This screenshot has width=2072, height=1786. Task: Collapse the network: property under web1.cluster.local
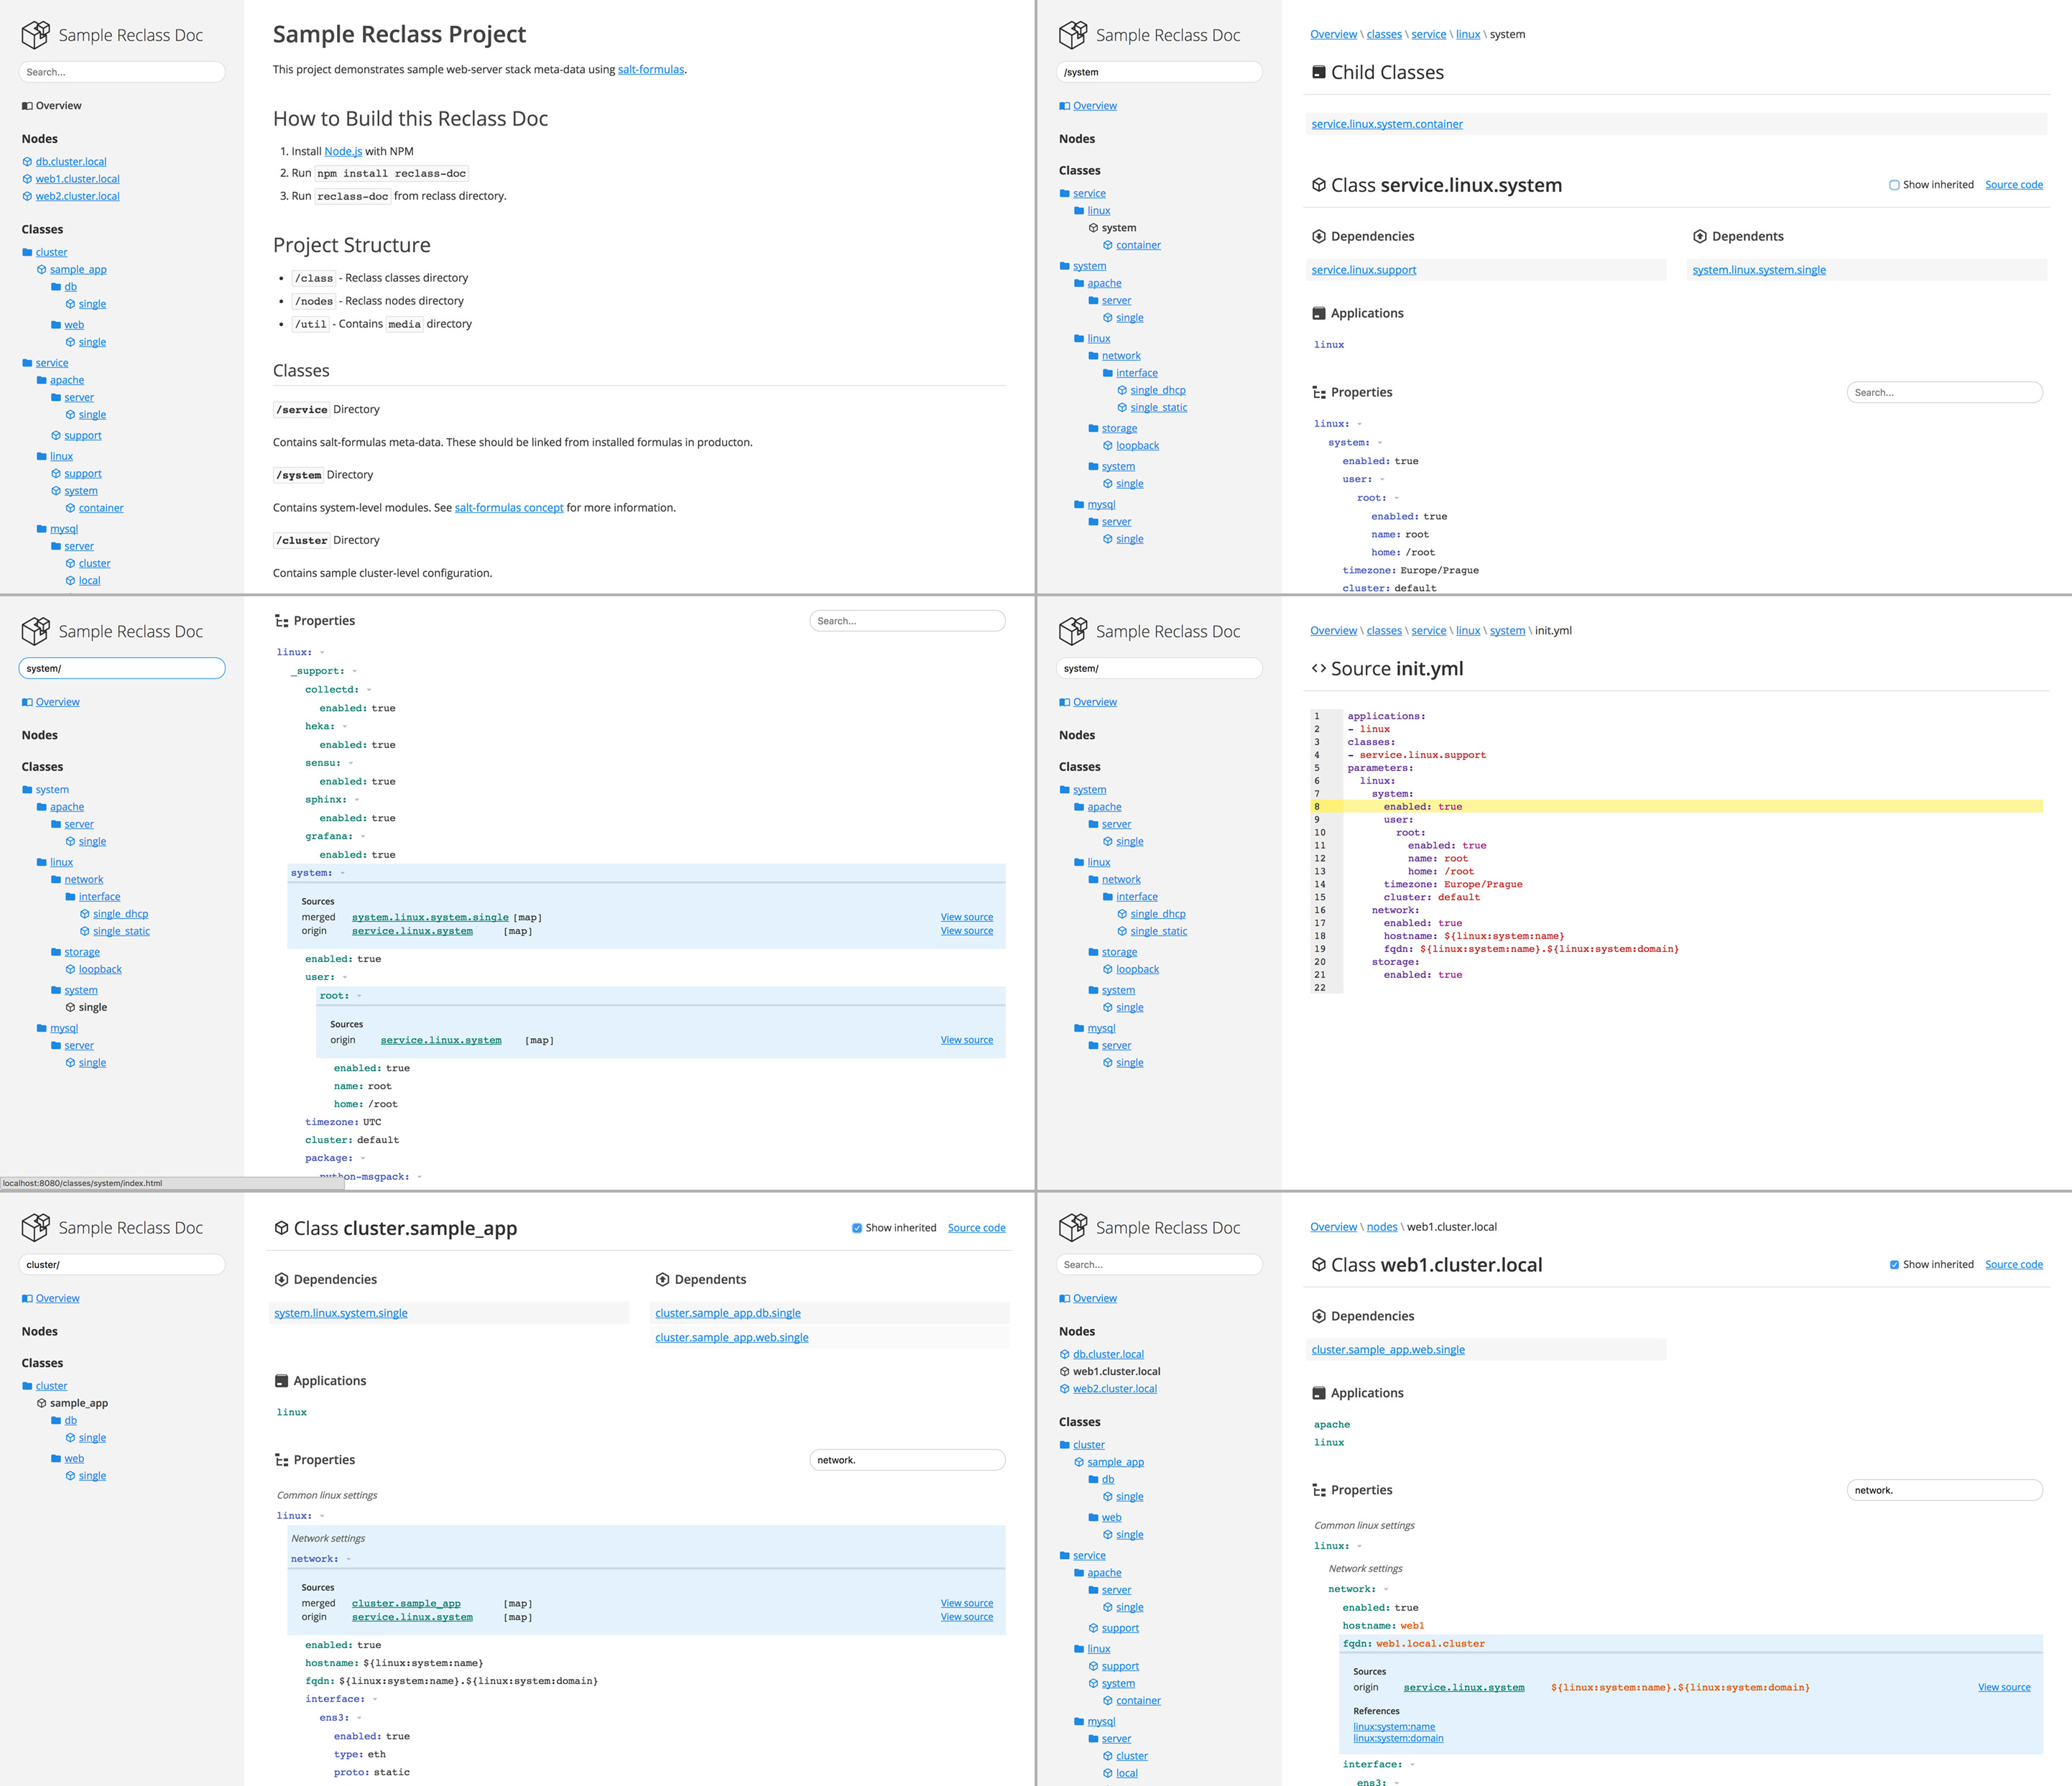tap(1385, 1589)
